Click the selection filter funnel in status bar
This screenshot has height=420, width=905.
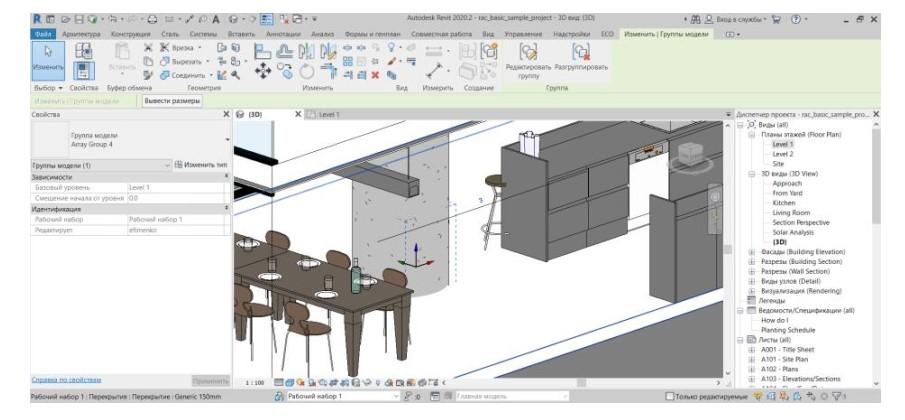pos(837,396)
